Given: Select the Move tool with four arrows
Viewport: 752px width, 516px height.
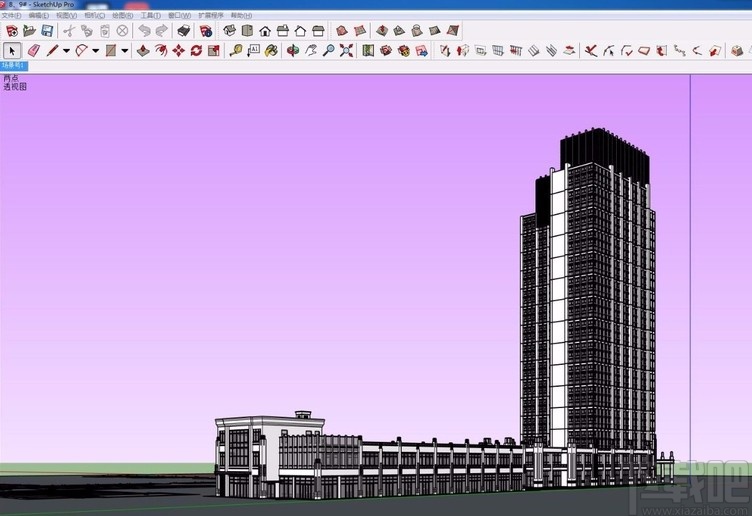Looking at the screenshot, I should coord(178,50).
